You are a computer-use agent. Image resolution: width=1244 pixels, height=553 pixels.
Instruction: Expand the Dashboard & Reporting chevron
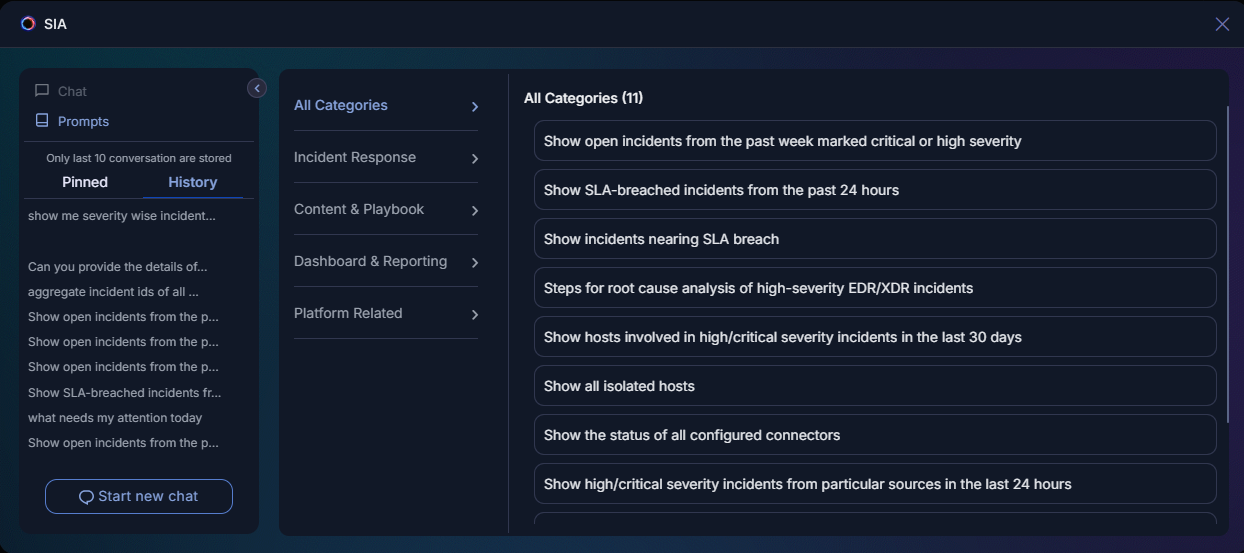[475, 263]
